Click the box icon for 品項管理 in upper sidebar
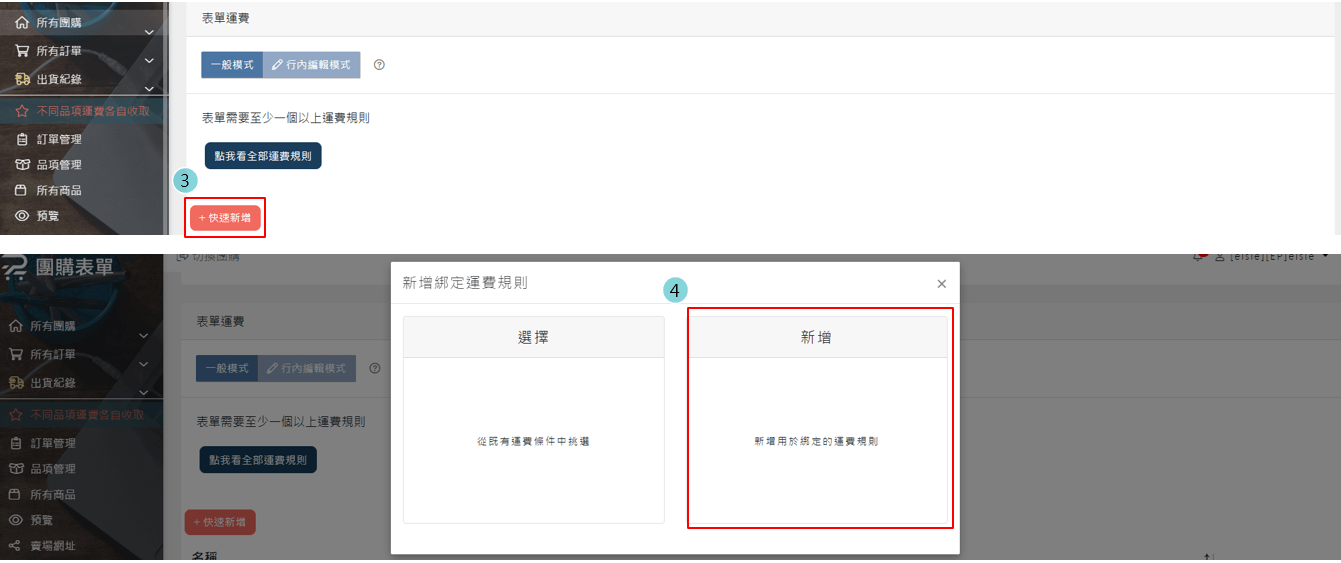The width and height of the screenshot is (1341, 563). pos(21,165)
